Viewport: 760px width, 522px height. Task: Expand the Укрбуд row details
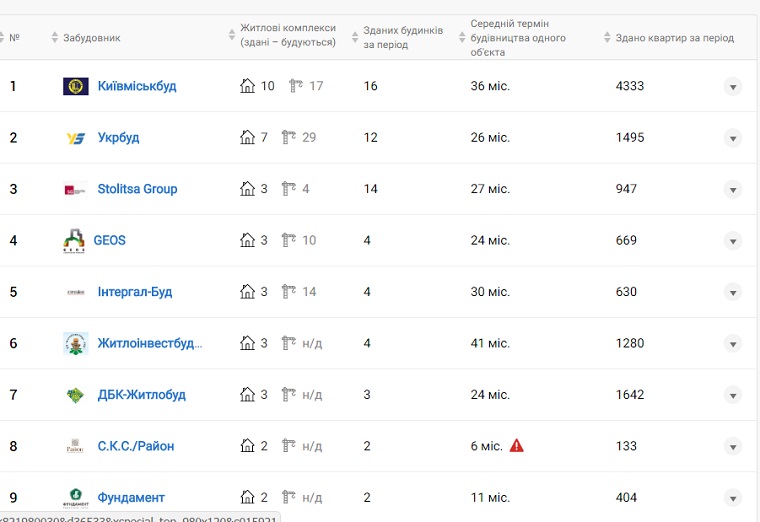tap(733, 138)
